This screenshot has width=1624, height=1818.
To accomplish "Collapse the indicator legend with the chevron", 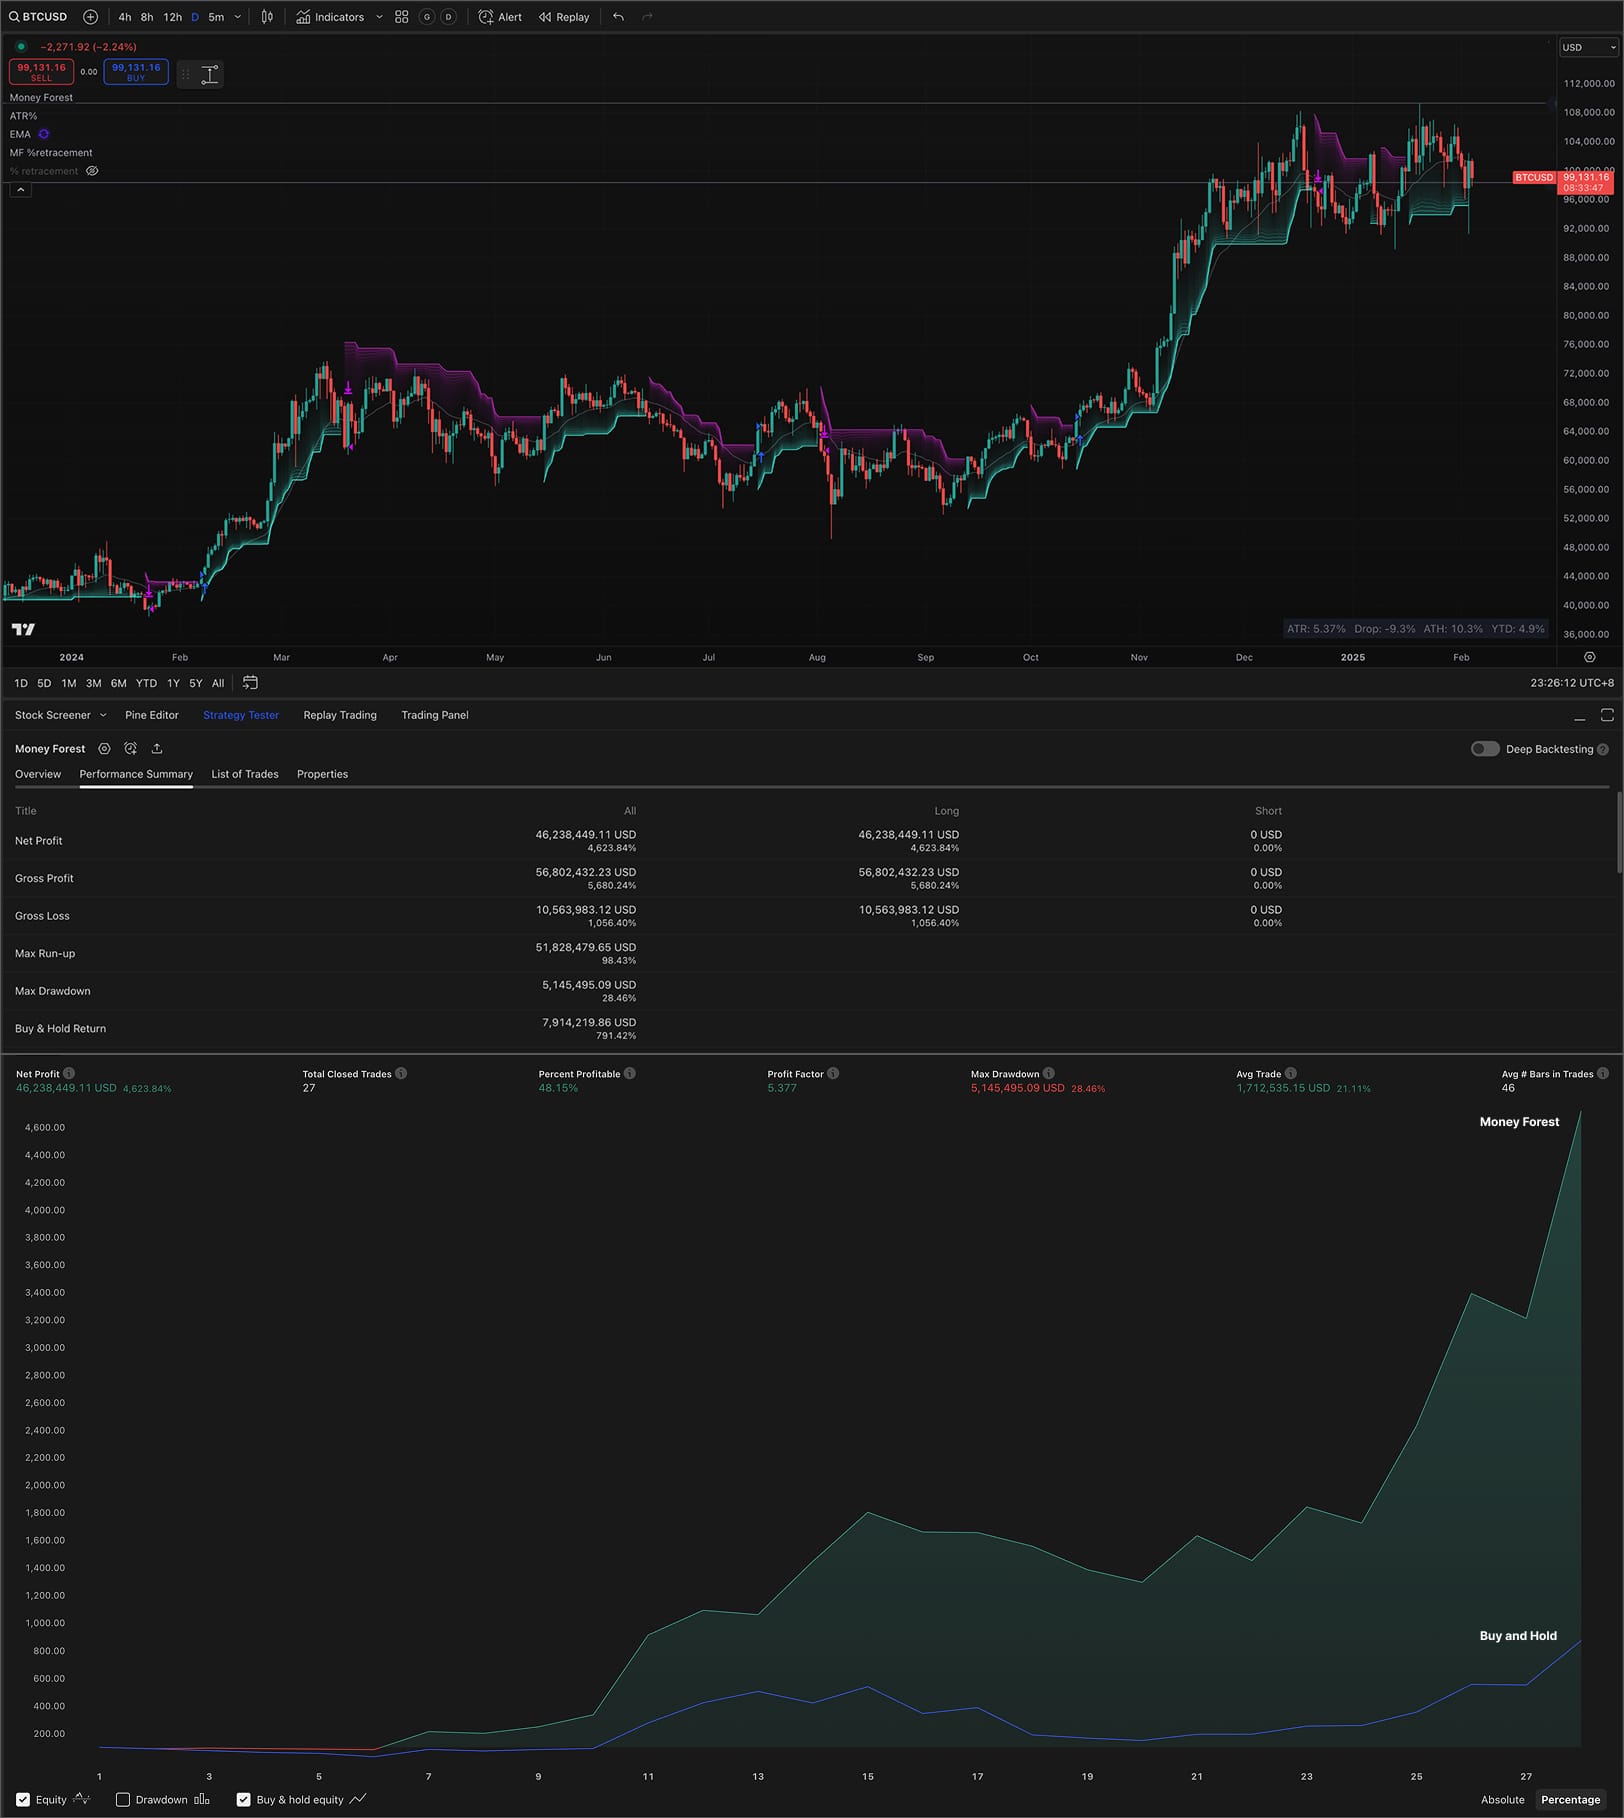I will pyautogui.click(x=20, y=190).
